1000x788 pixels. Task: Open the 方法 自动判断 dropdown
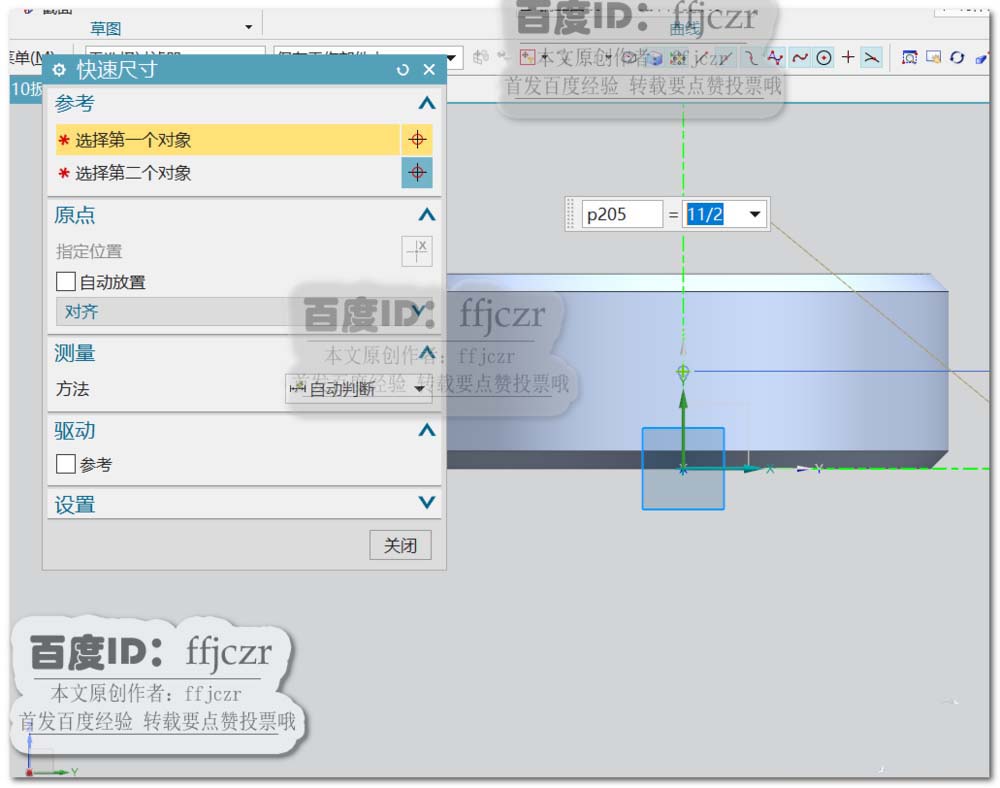coord(358,388)
